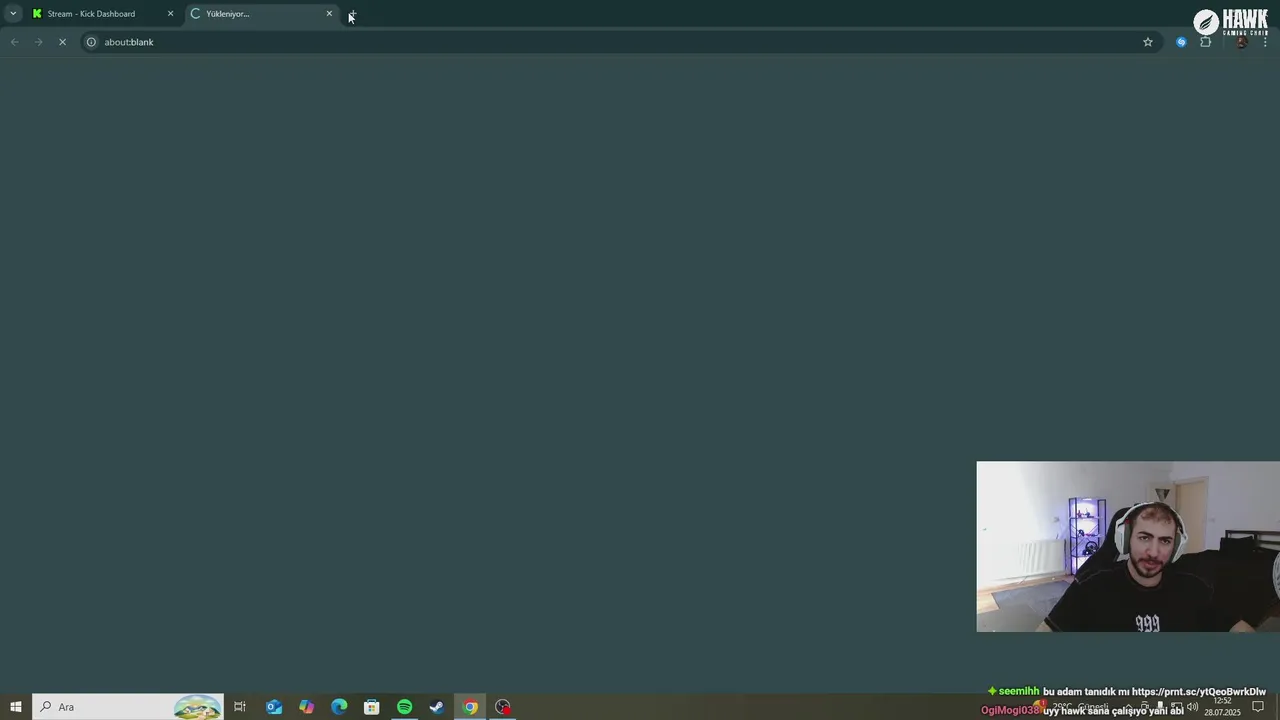Open the Chrome three-dot menu
Viewport: 1280px width, 720px height.
click(x=1265, y=42)
